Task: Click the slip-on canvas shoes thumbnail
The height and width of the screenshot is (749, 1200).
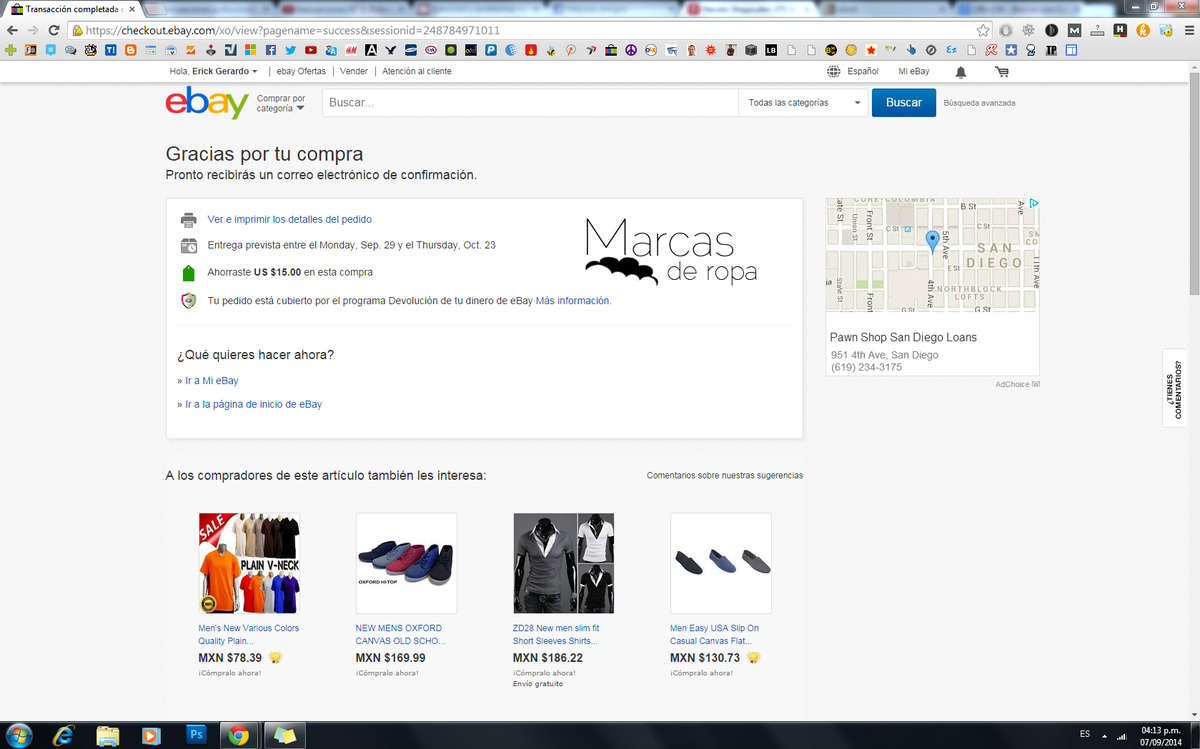Action: tap(720, 563)
